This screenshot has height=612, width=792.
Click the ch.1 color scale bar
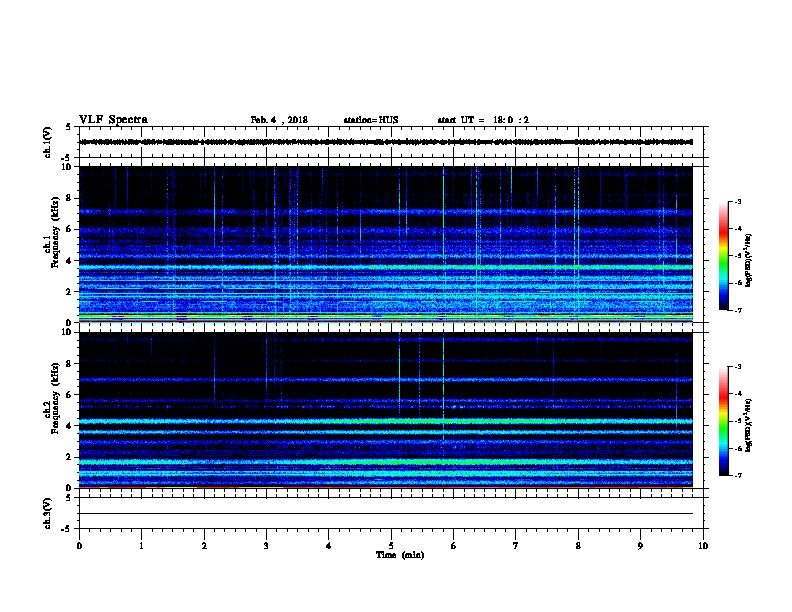(723, 256)
